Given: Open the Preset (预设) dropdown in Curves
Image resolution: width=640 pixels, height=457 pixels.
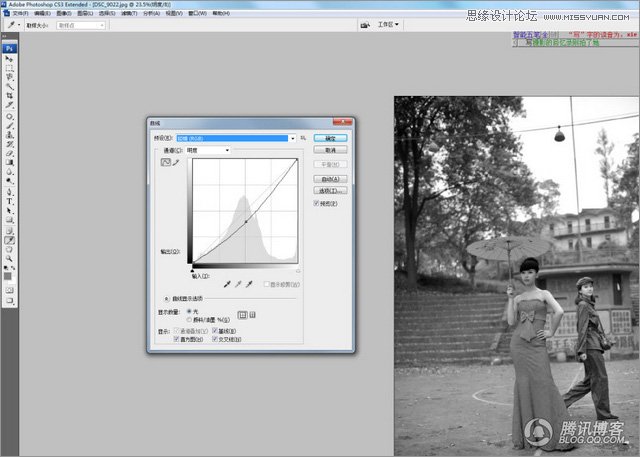Looking at the screenshot, I should [236, 138].
